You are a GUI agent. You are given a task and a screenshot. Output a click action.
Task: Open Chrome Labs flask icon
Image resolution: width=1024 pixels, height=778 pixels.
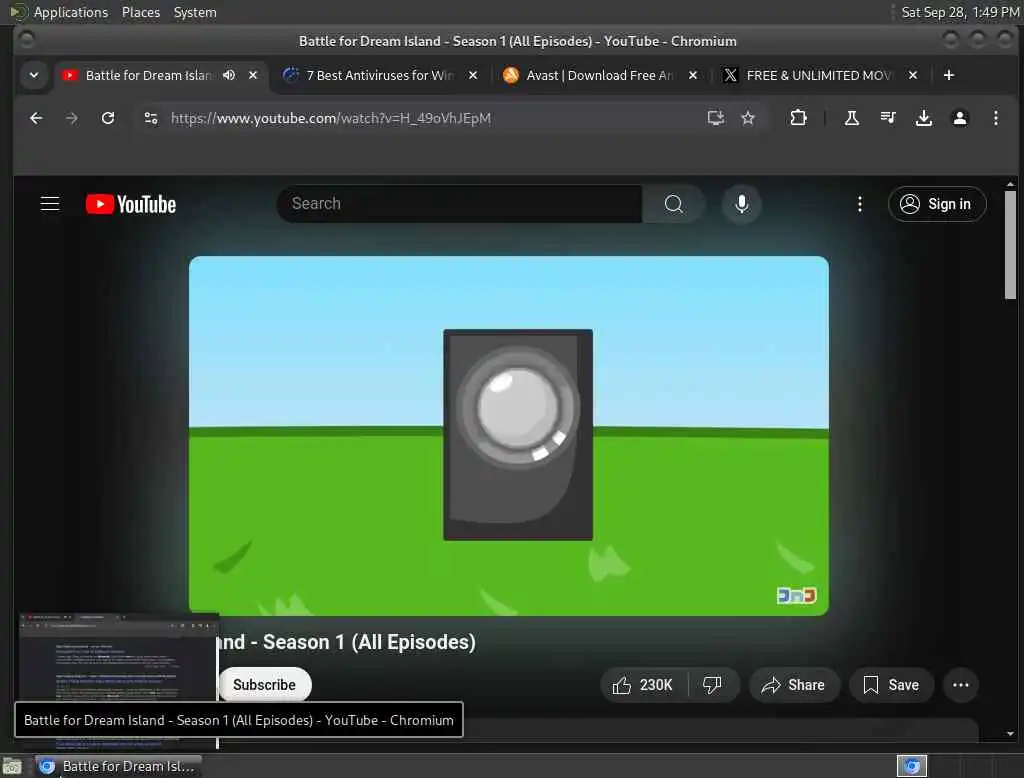tap(852, 118)
